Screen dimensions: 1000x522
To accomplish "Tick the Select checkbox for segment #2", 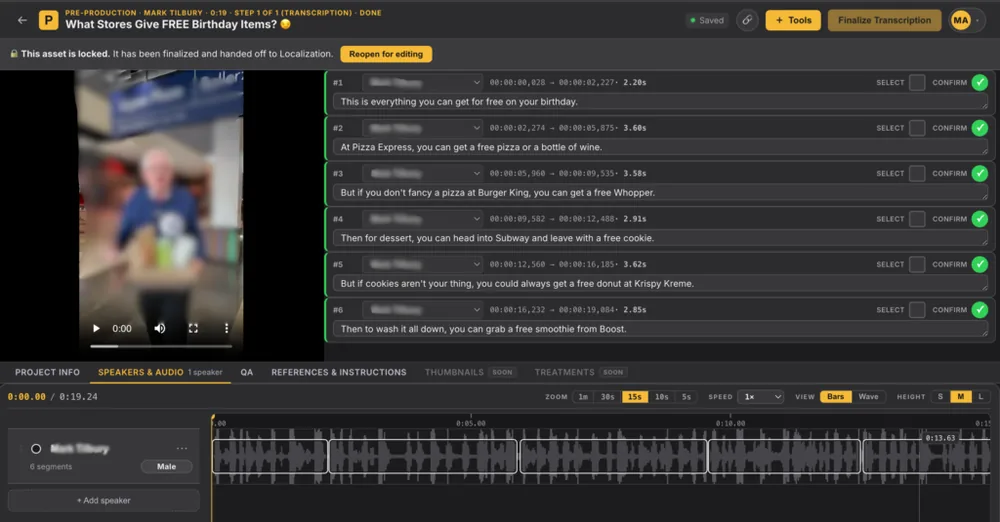I will [x=917, y=128].
